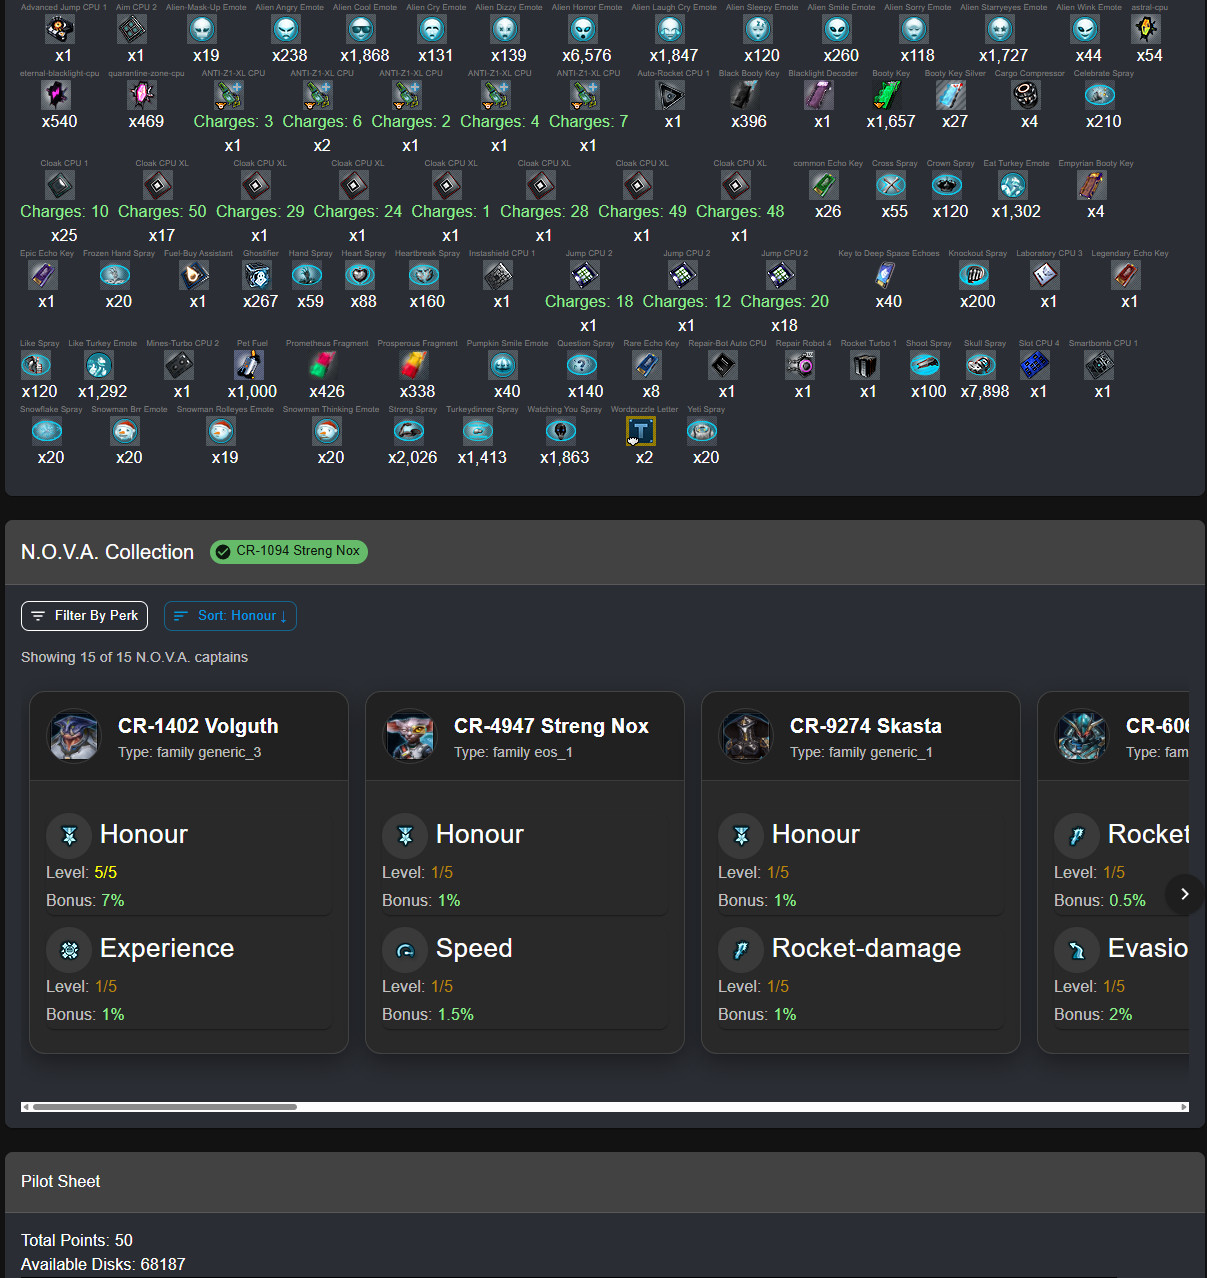The image size is (1207, 1278).
Task: Click the Repair Robot 4 icon
Action: pyautogui.click(x=800, y=366)
